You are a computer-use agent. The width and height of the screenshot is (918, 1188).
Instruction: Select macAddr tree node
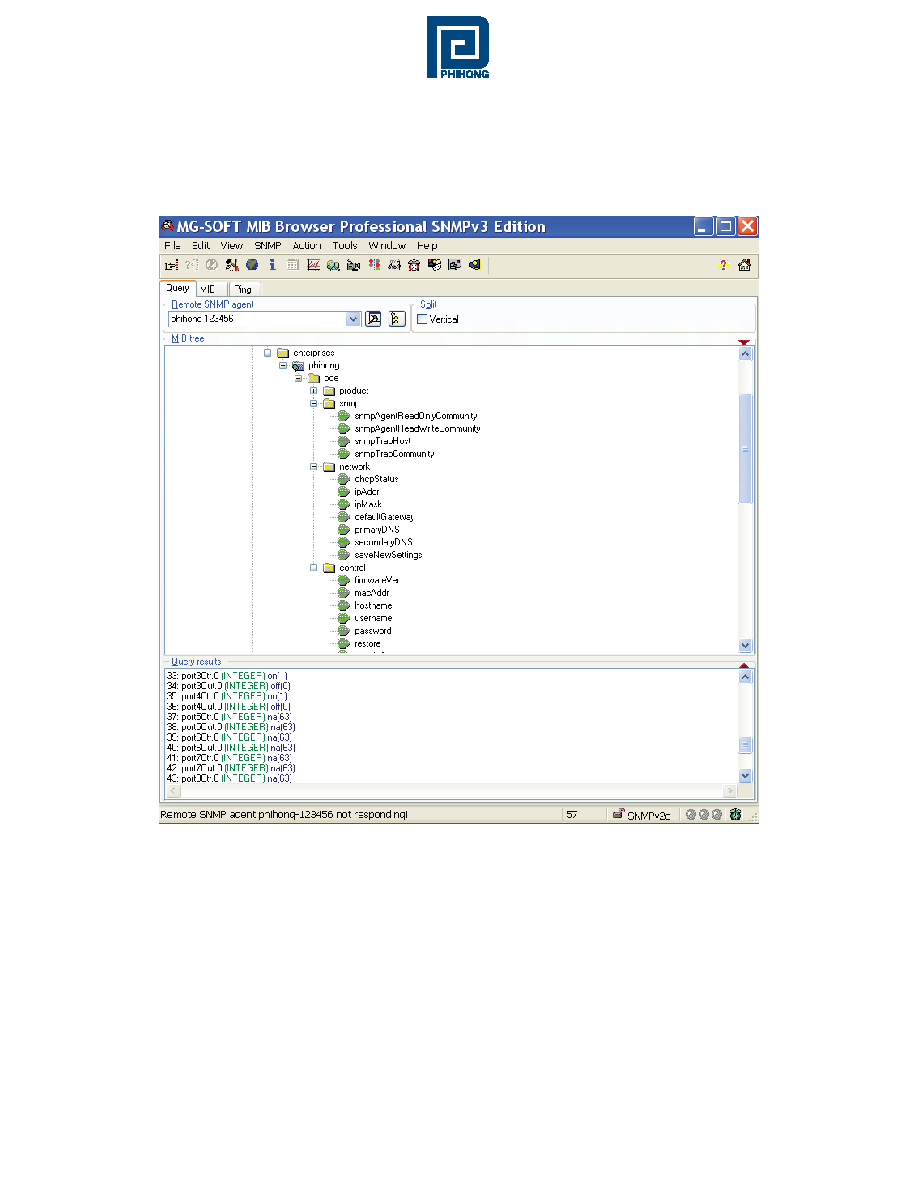(x=371, y=592)
